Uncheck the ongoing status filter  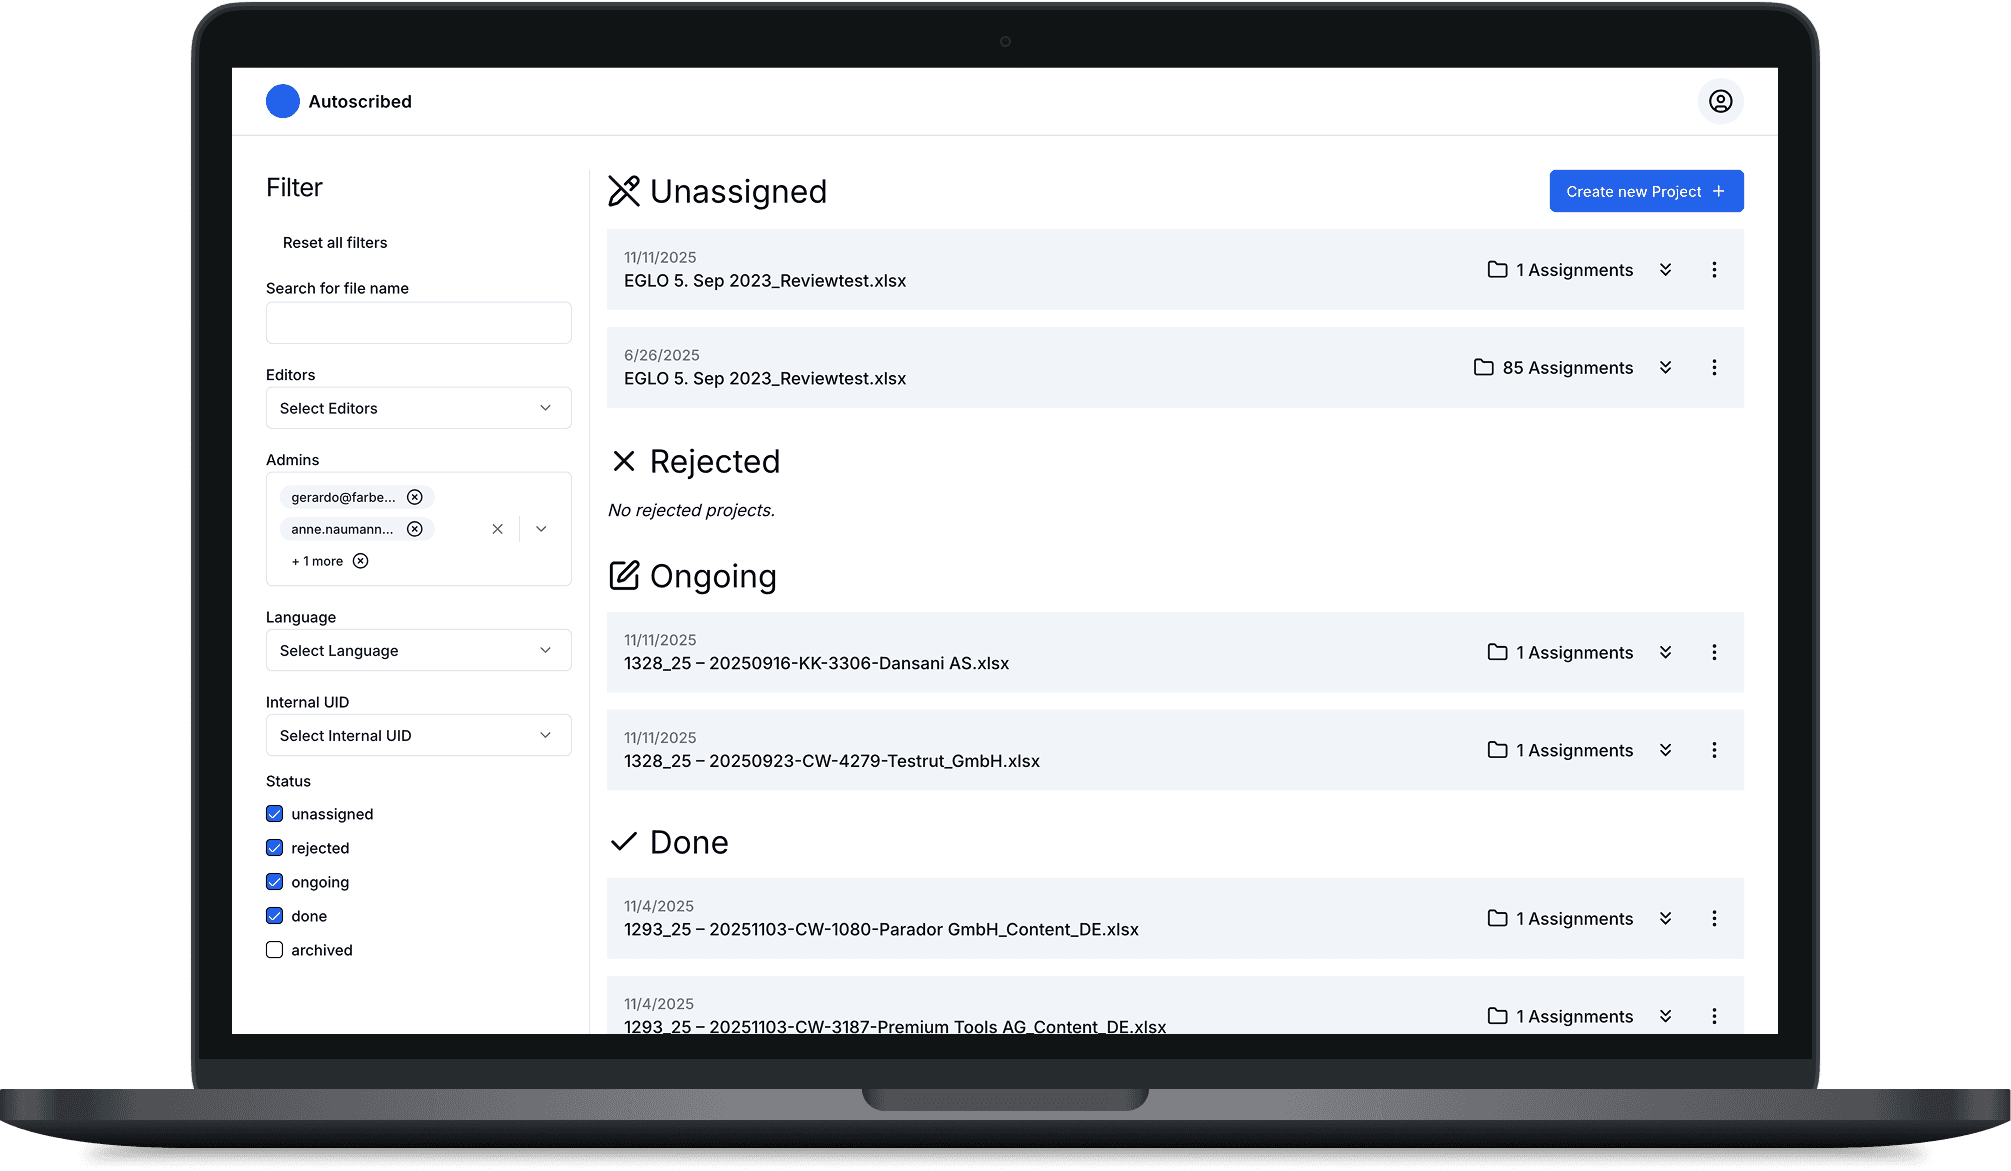pyautogui.click(x=274, y=881)
